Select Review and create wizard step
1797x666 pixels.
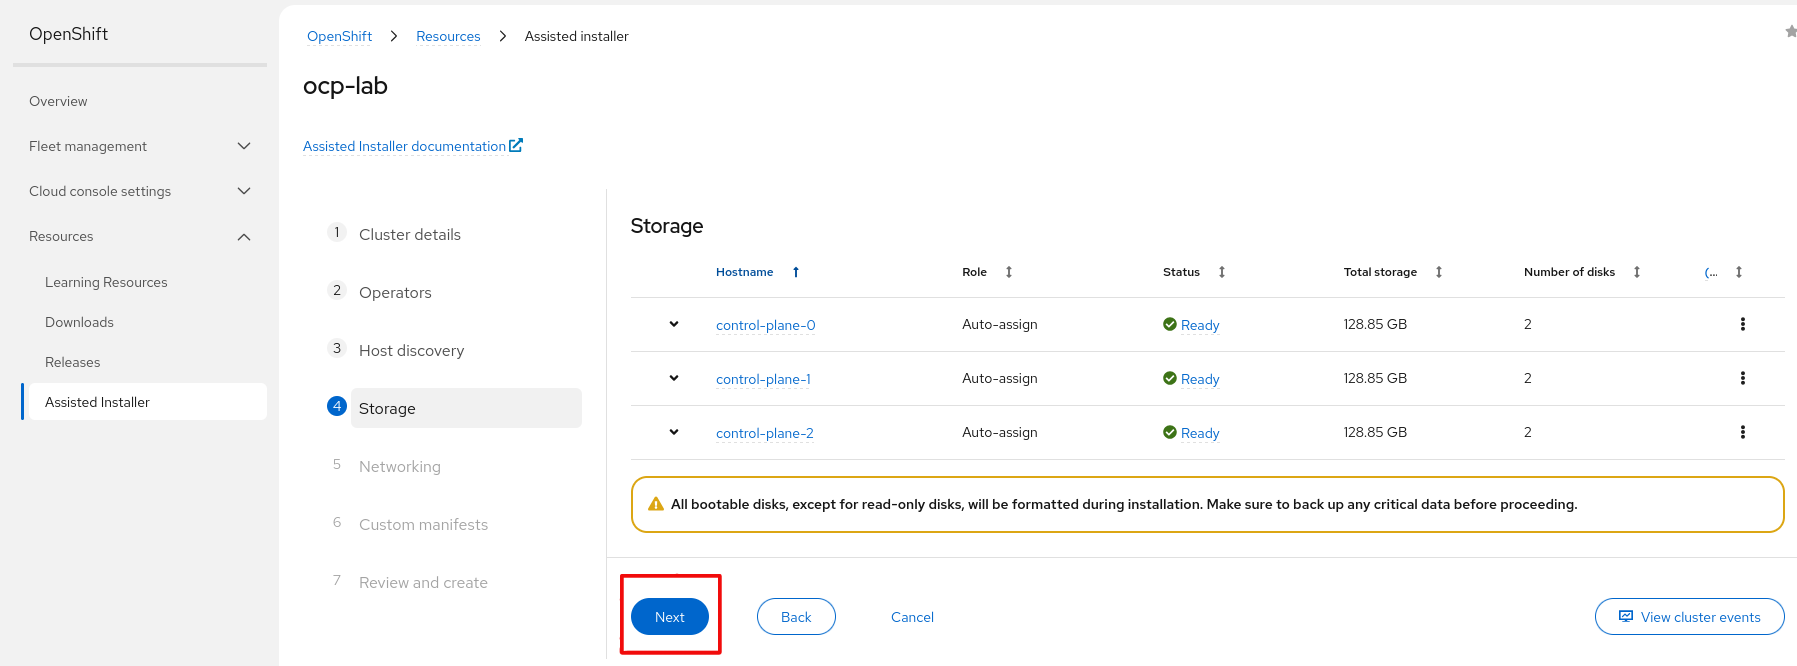423,582
